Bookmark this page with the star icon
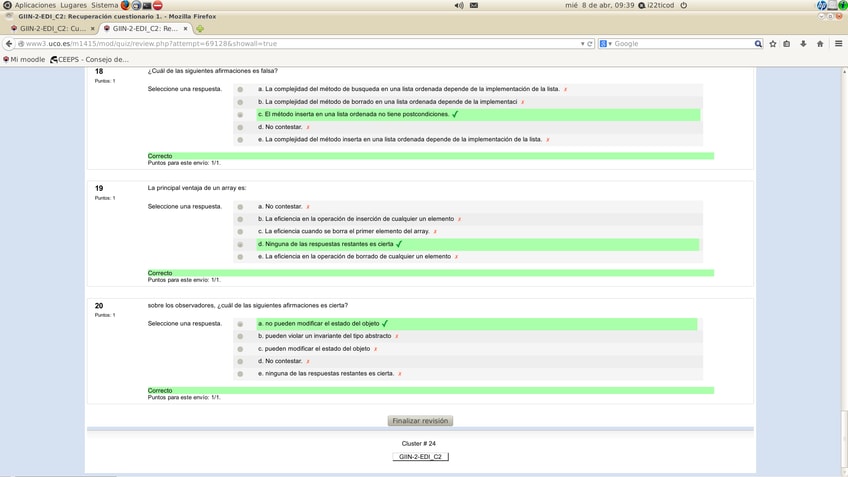Viewport: 848px width, 477px height. [773, 44]
